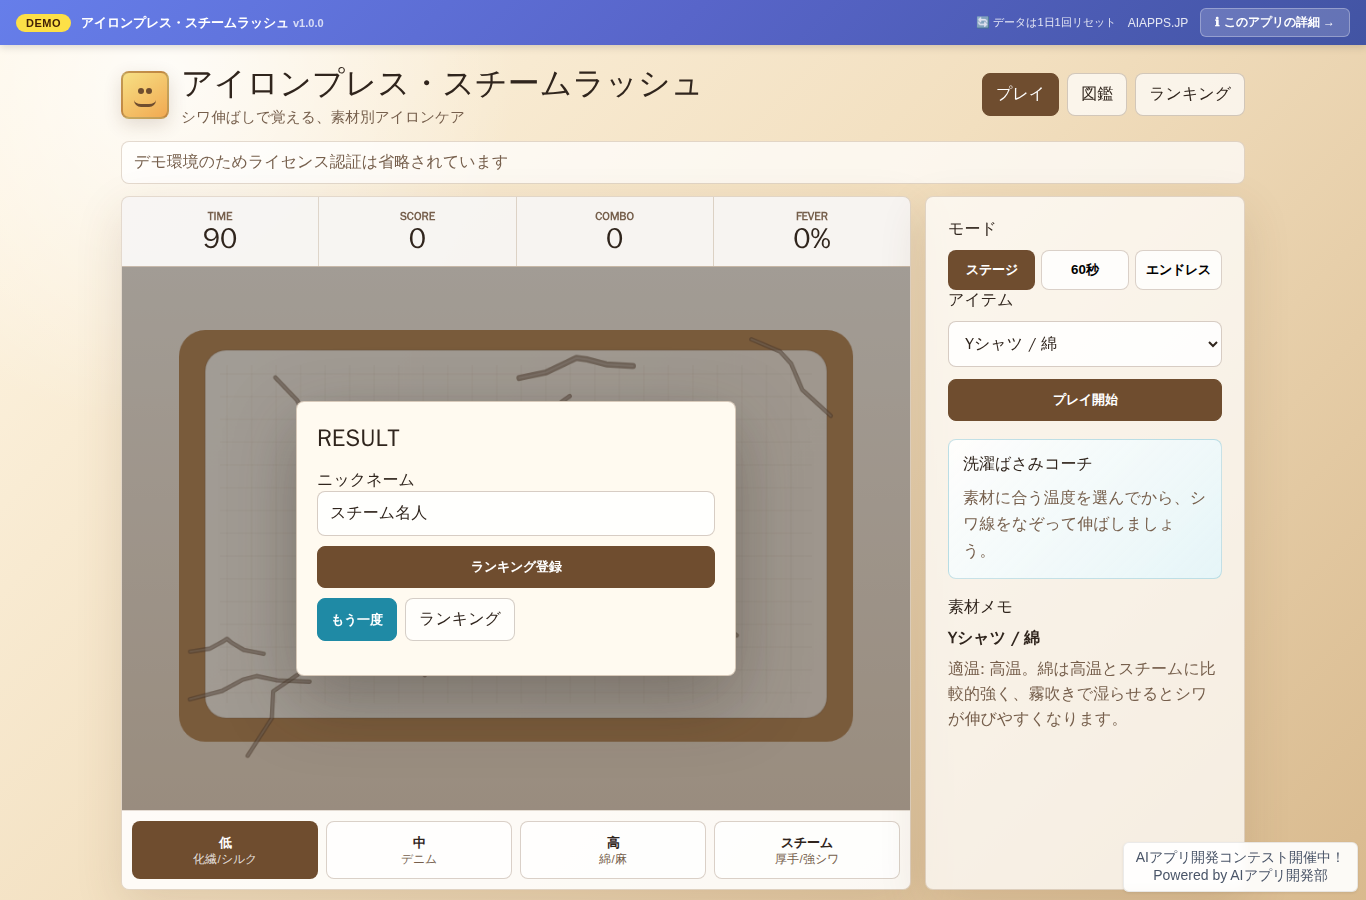Select 低 temperature for 化繊/シルク
Image resolution: width=1366 pixels, height=900 pixels.
click(225, 850)
